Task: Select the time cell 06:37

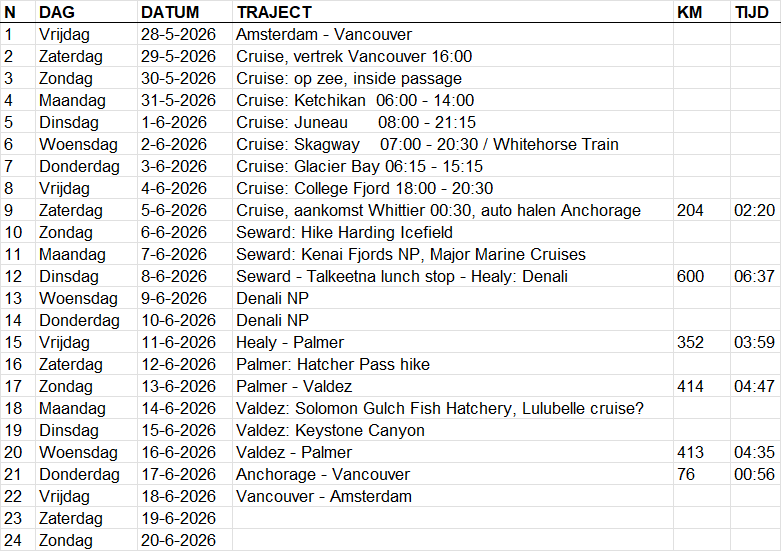Action: (x=755, y=276)
